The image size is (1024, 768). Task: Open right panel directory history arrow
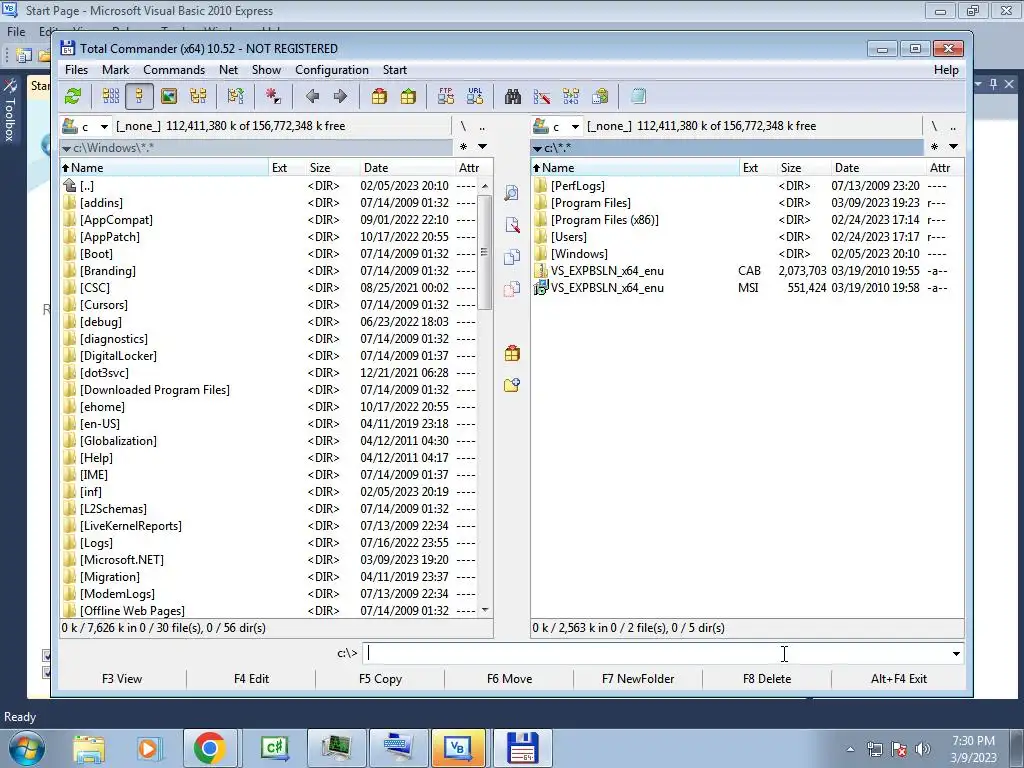953,146
